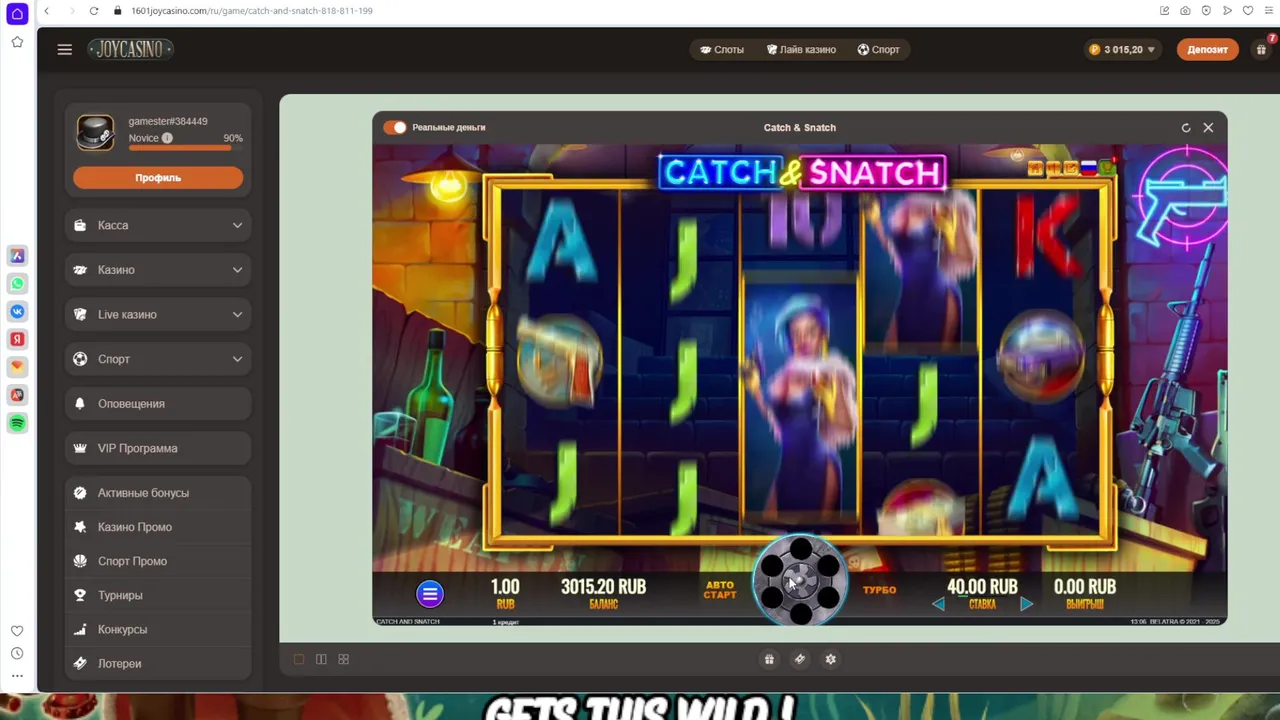The height and width of the screenshot is (720, 1280).
Task: Go to Казино Промо
Action: click(x=158, y=527)
